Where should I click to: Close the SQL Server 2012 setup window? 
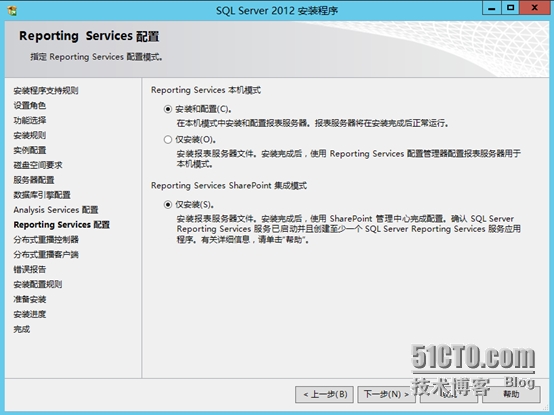(535, 8)
